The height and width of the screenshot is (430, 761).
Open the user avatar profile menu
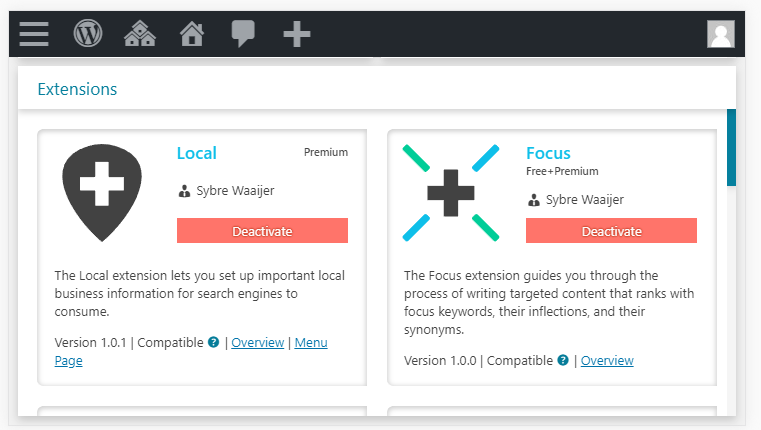point(721,34)
